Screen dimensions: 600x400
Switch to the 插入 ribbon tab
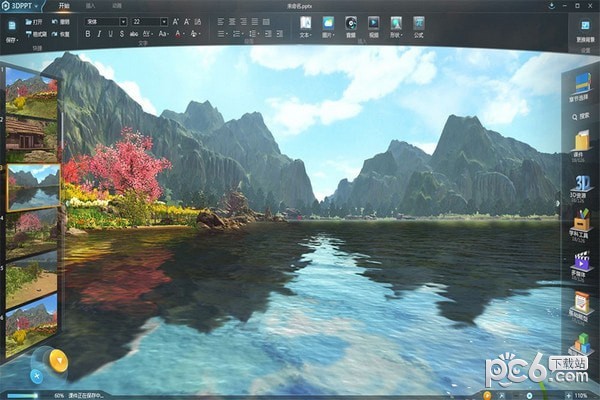(x=91, y=6)
